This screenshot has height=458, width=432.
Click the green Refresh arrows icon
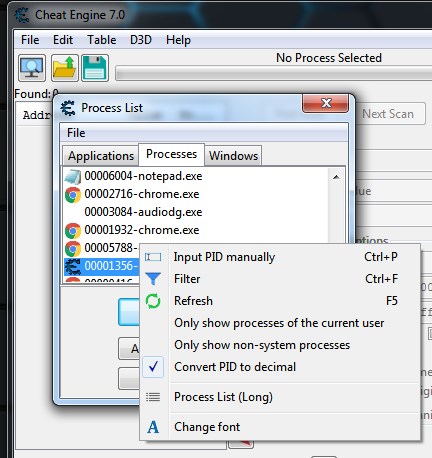click(x=153, y=301)
